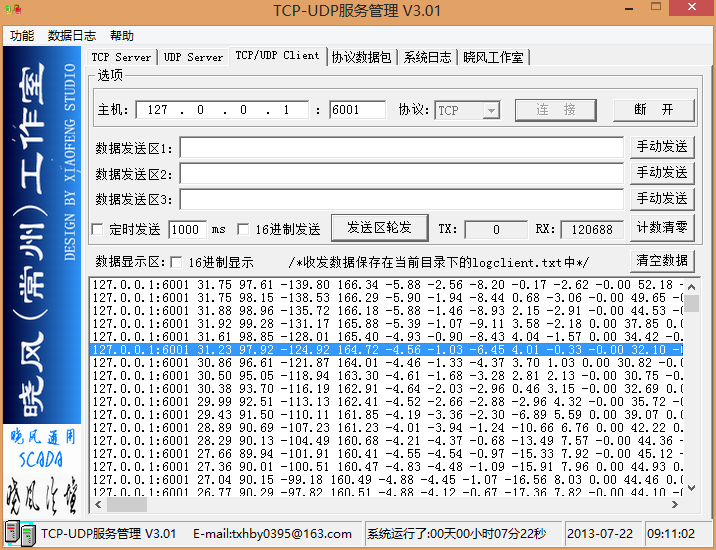This screenshot has width=716, height=550.
Task: Select the data row starting 31.88 98.96
Action: point(386,311)
